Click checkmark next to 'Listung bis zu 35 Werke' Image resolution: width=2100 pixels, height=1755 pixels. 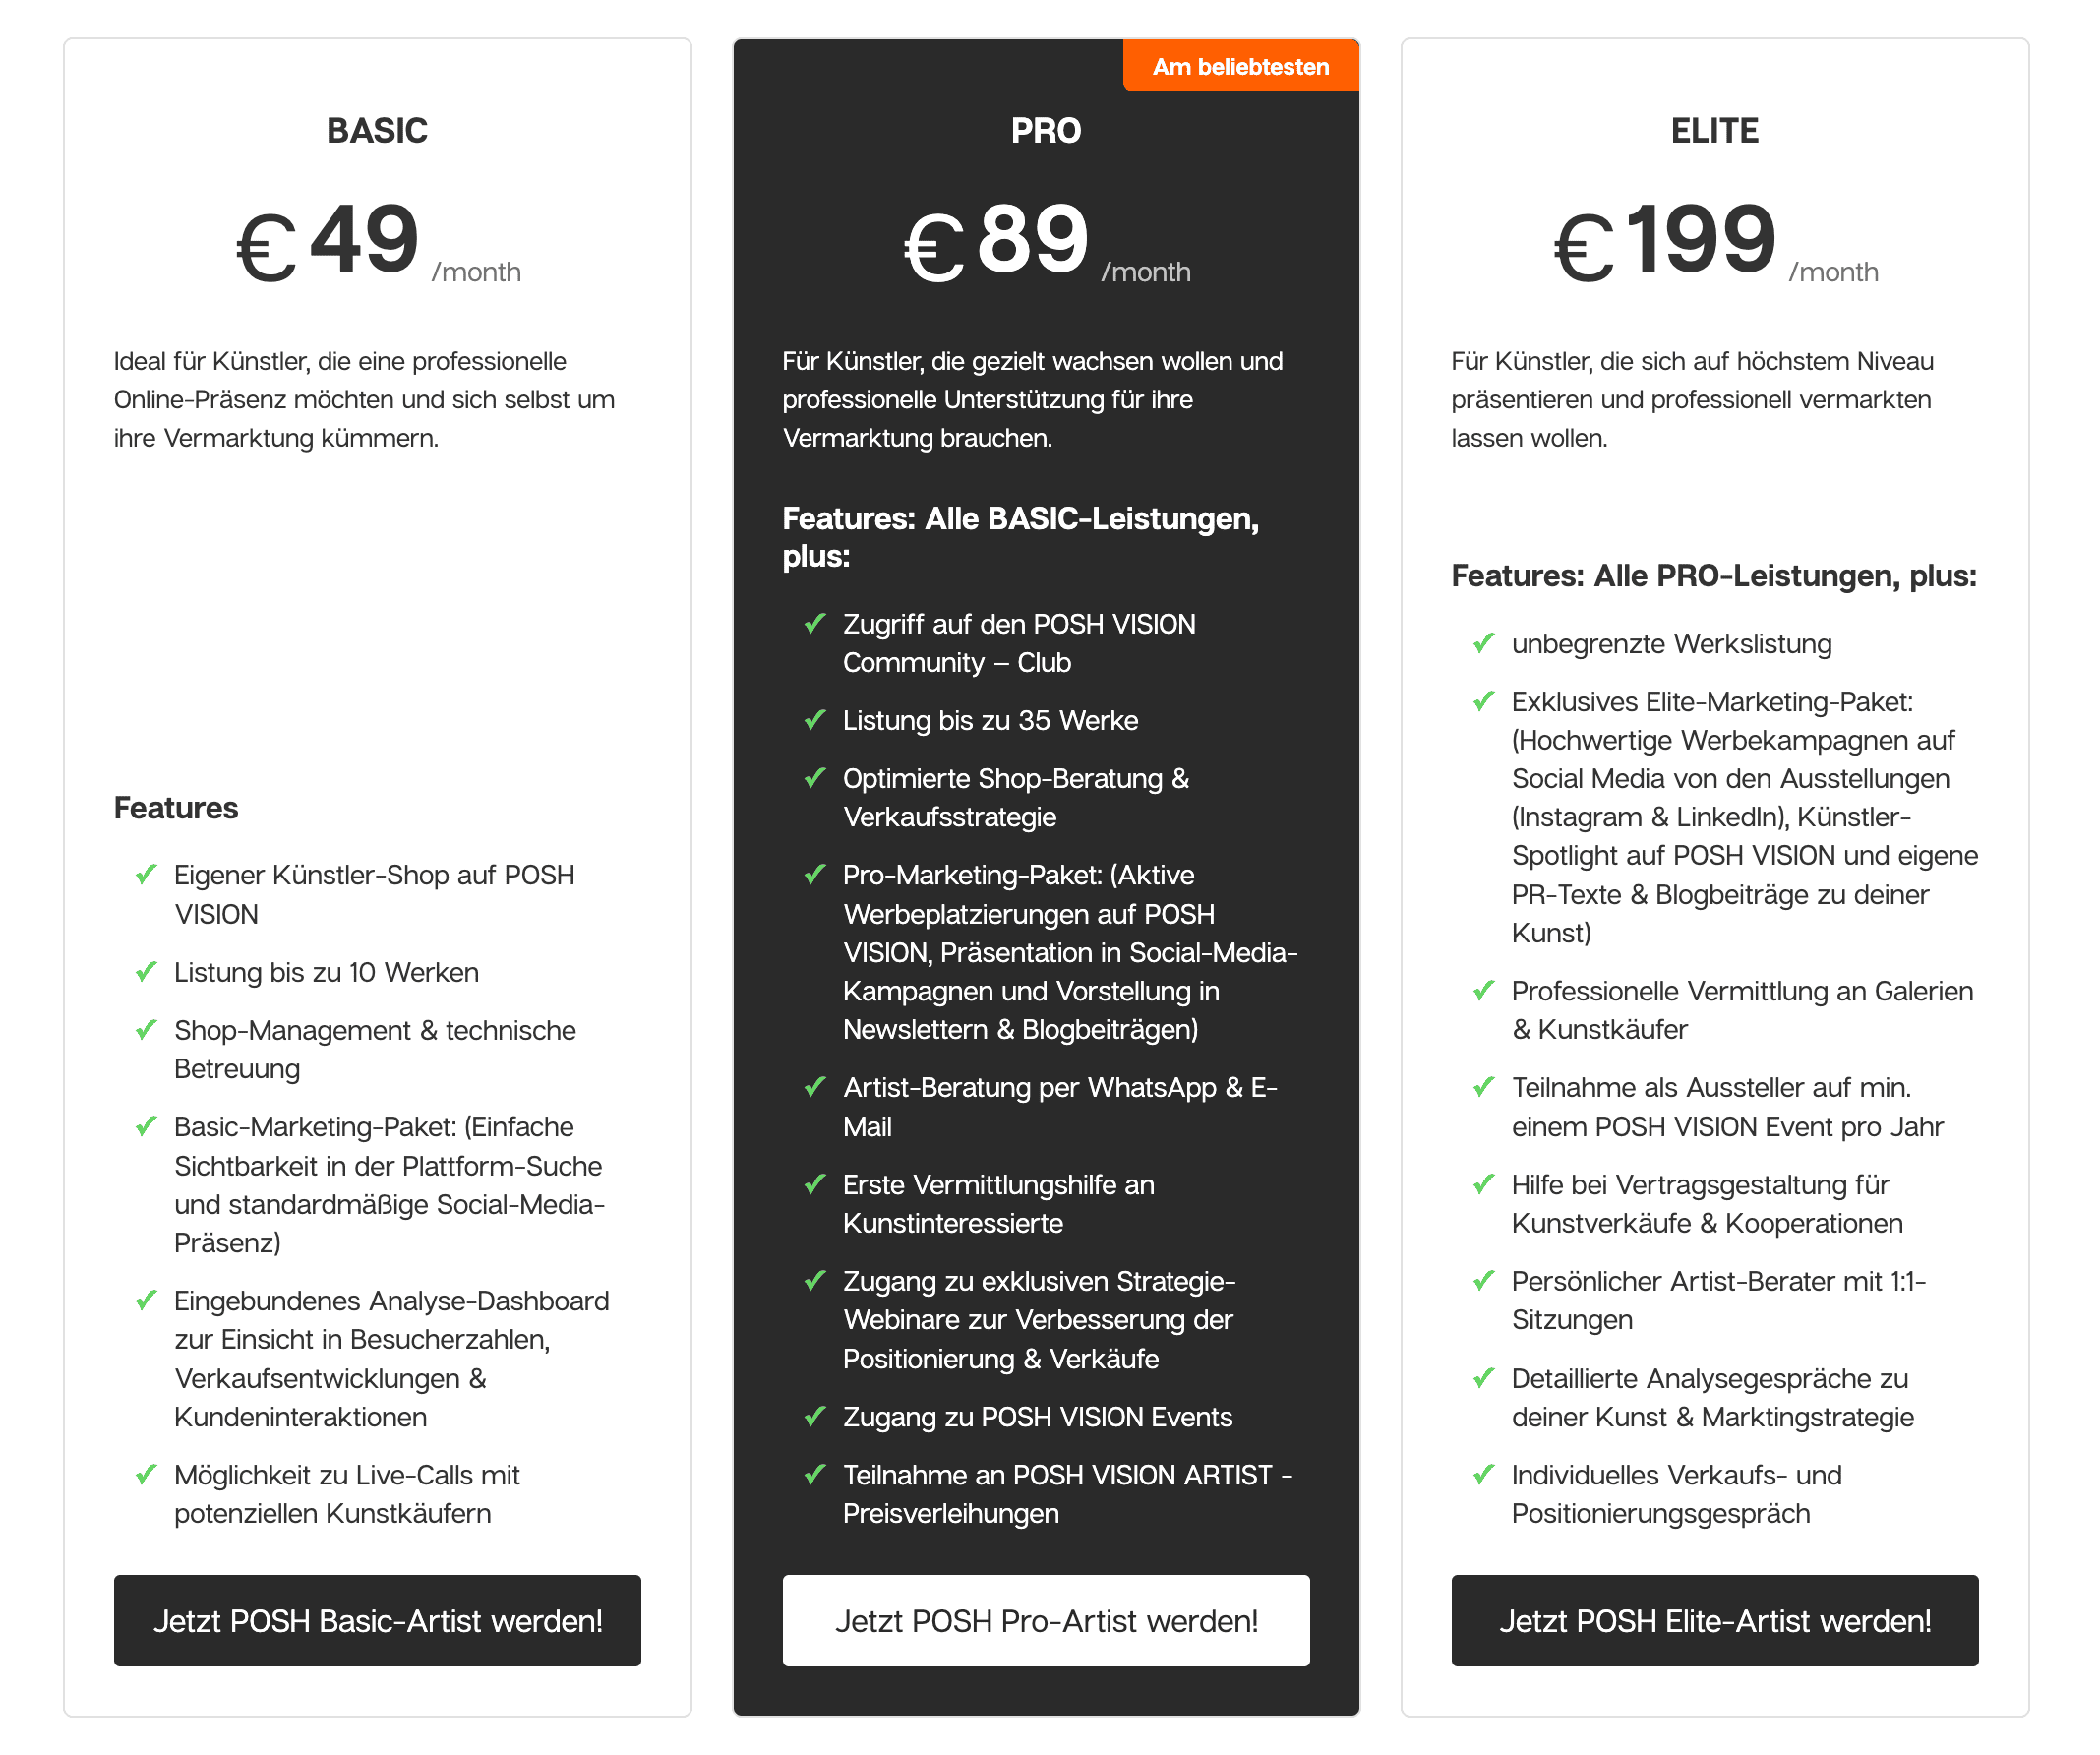pos(815,720)
